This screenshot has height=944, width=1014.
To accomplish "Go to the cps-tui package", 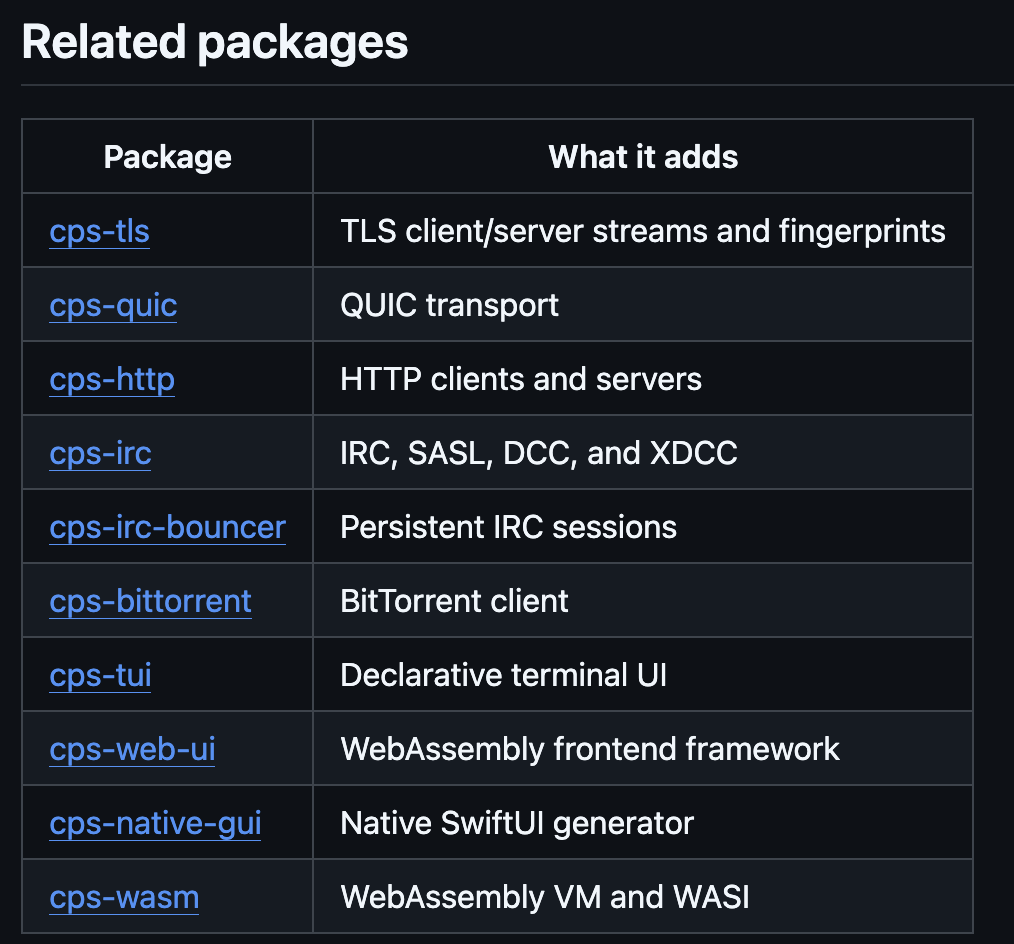I will [100, 675].
